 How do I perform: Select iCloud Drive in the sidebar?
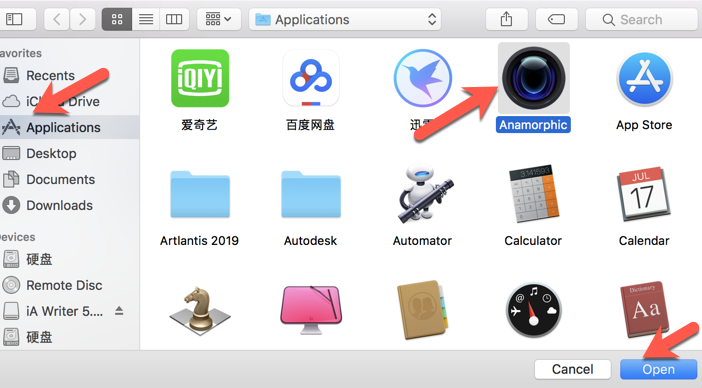tap(69, 101)
